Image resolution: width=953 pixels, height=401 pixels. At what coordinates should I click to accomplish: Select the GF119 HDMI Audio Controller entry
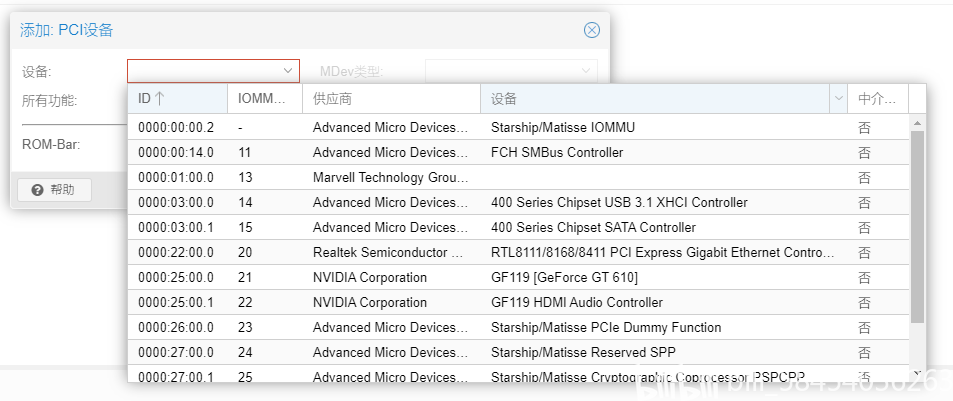pyautogui.click(x=577, y=302)
